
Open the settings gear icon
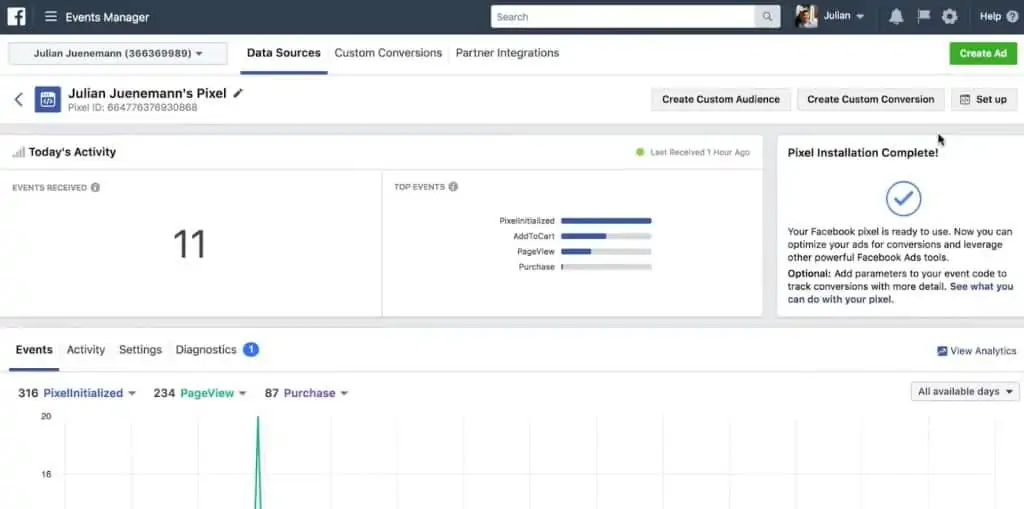coord(950,16)
